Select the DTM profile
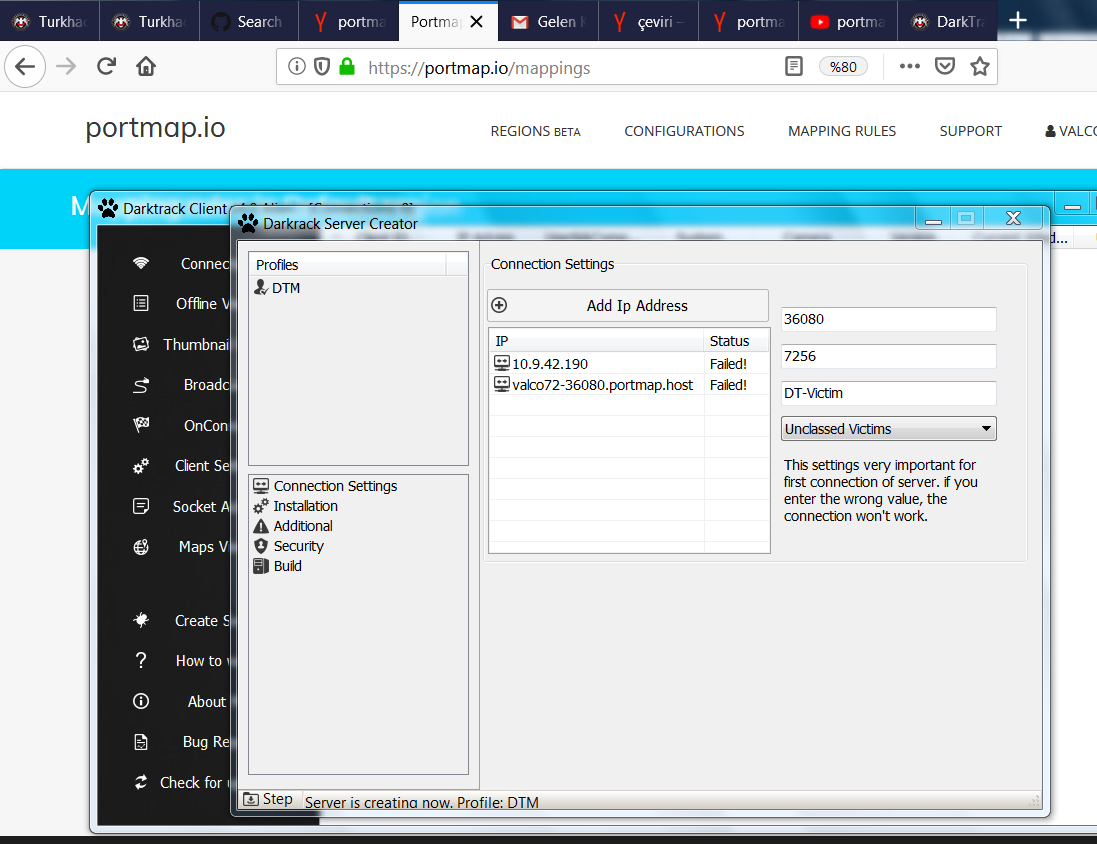Image resolution: width=1097 pixels, height=844 pixels. point(278,288)
